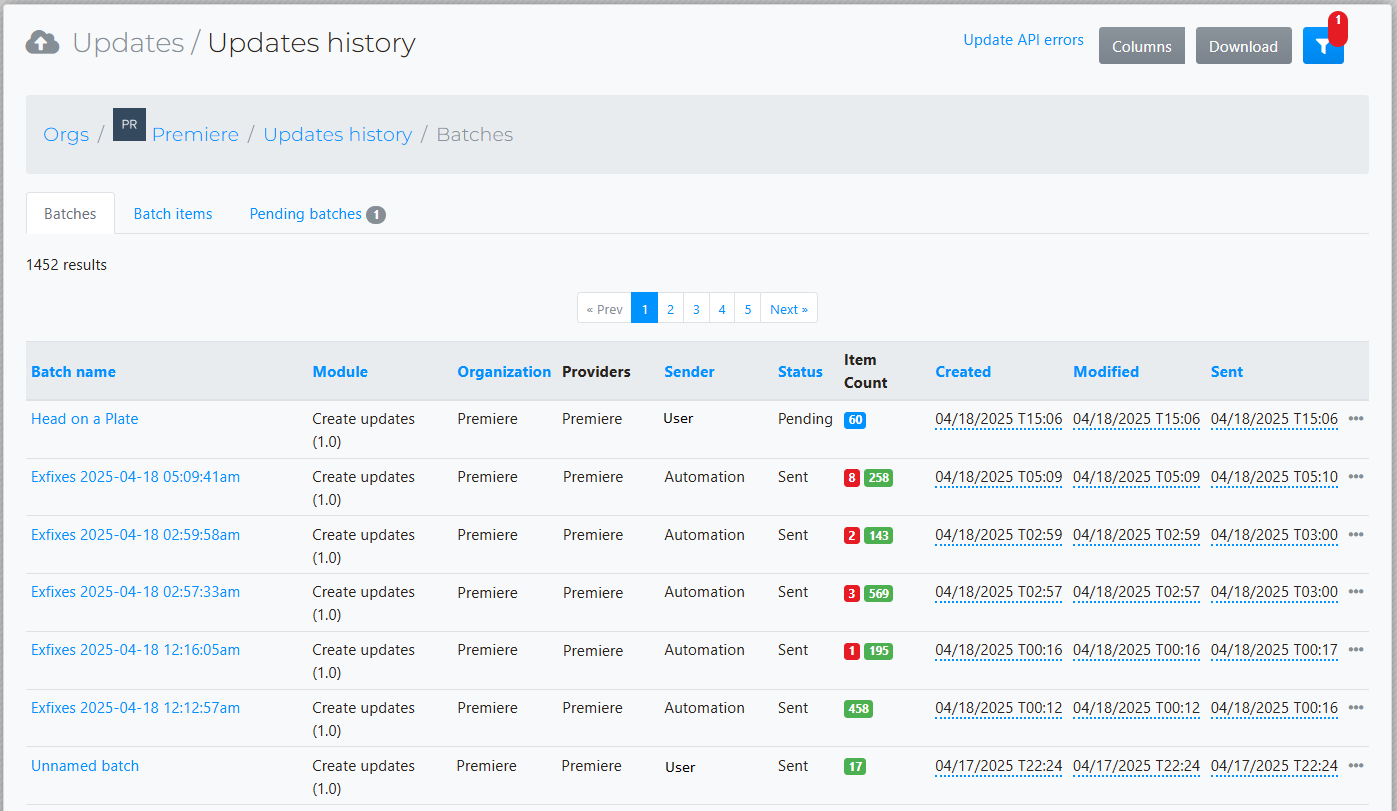Screen dimensions: 1397x811
Task: Click the PR organization avatar icon
Action: (x=129, y=125)
